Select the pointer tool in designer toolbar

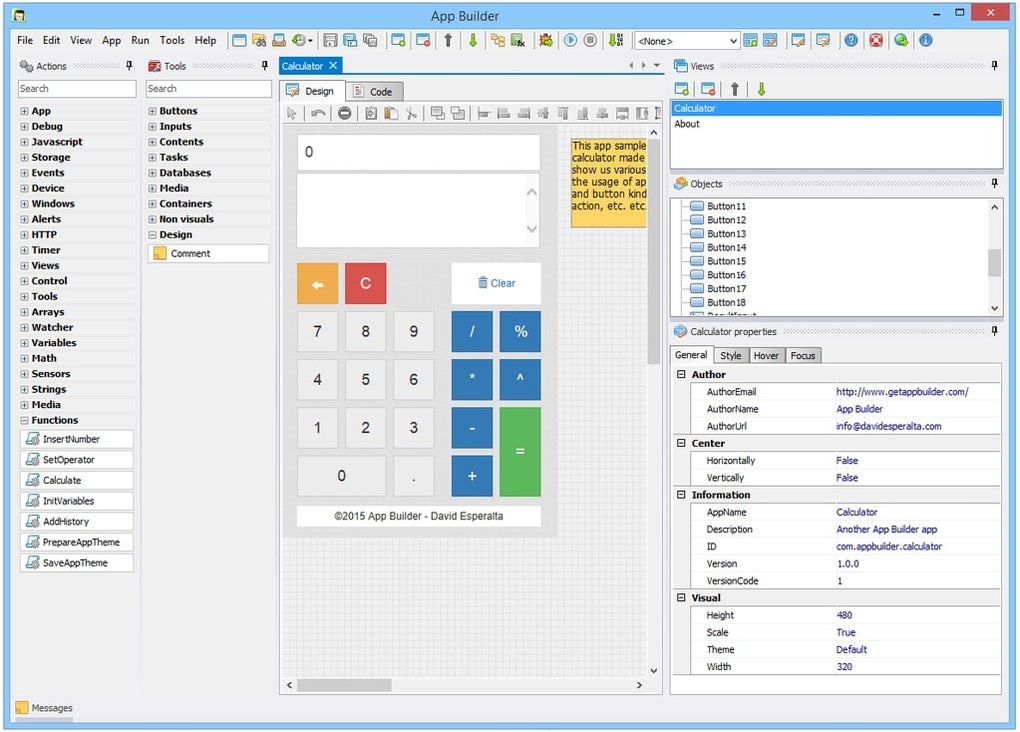(x=293, y=113)
